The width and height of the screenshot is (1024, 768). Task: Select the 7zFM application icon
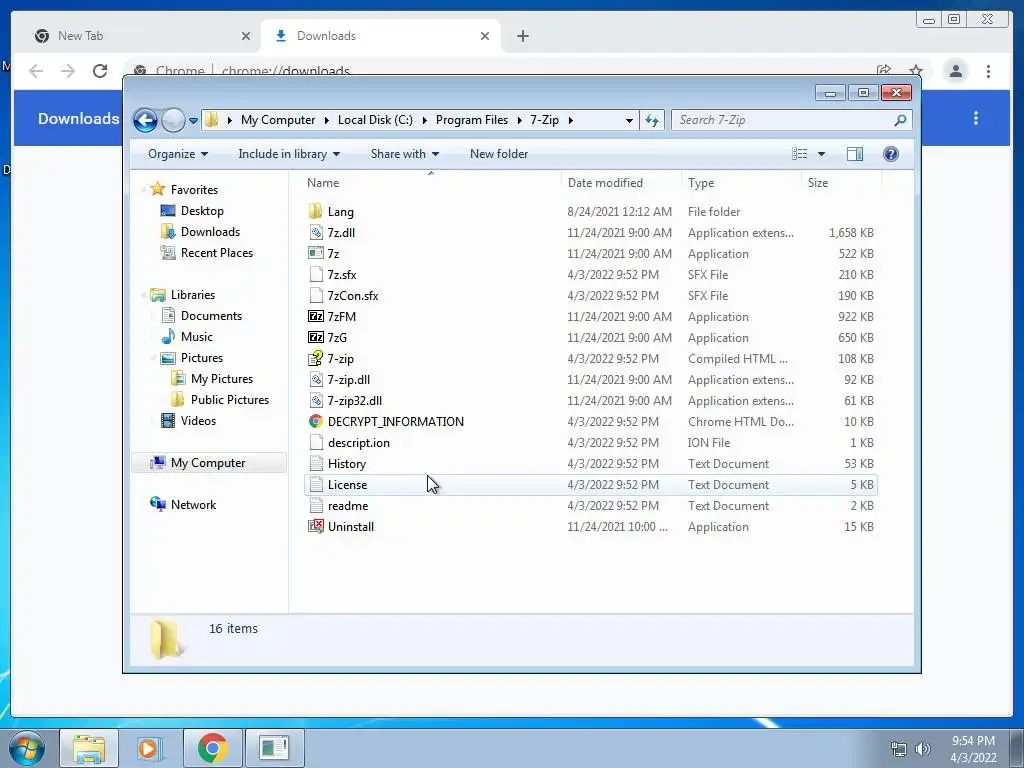[x=315, y=316]
